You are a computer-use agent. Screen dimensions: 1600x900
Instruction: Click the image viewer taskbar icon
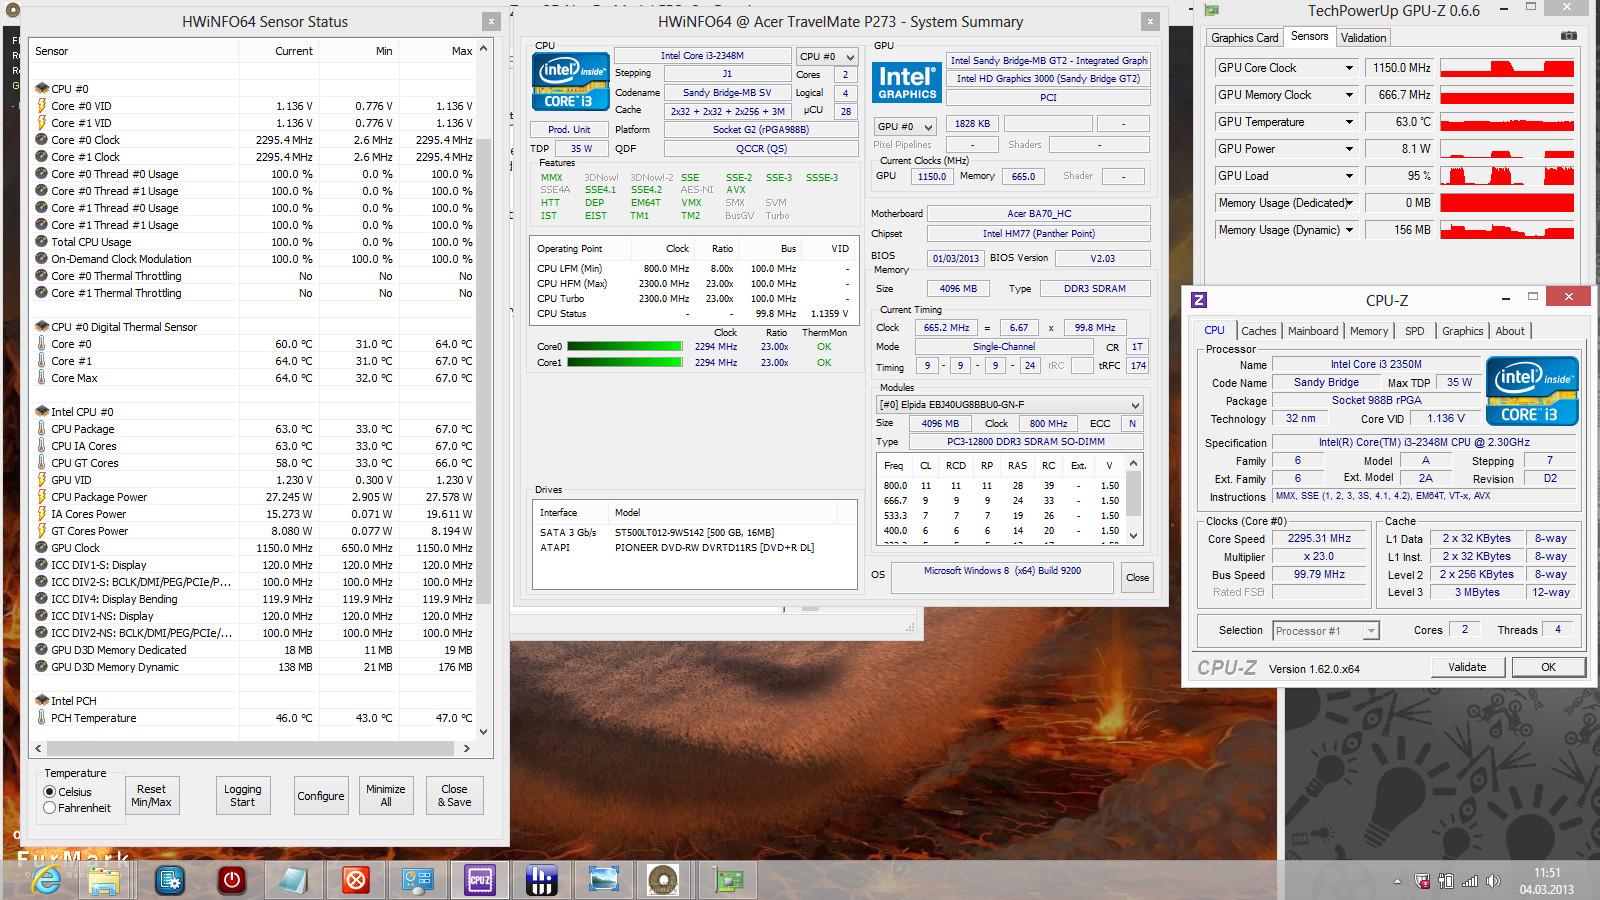pos(603,880)
